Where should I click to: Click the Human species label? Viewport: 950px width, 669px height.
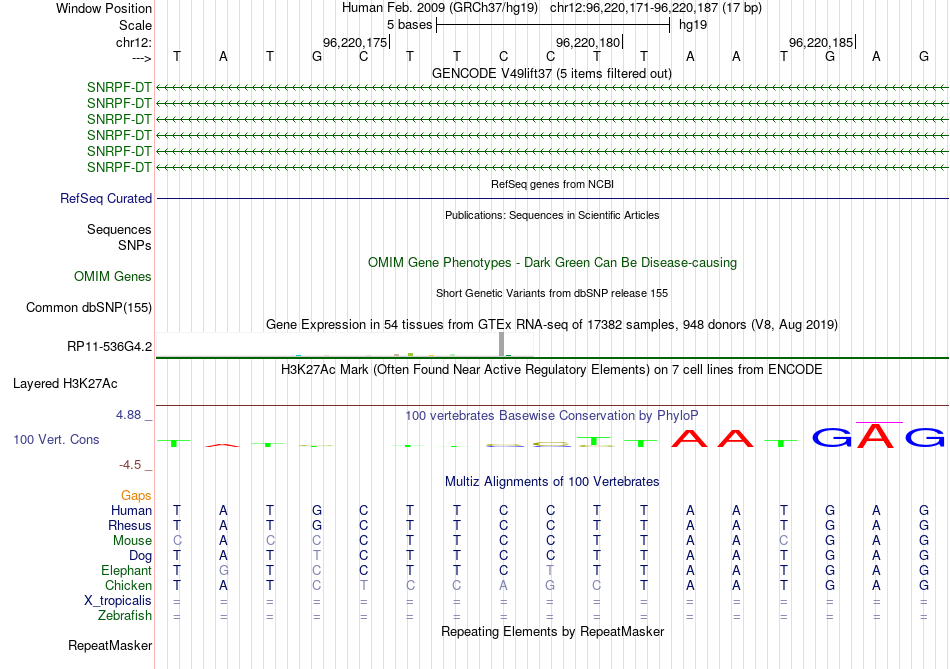pyautogui.click(x=131, y=510)
